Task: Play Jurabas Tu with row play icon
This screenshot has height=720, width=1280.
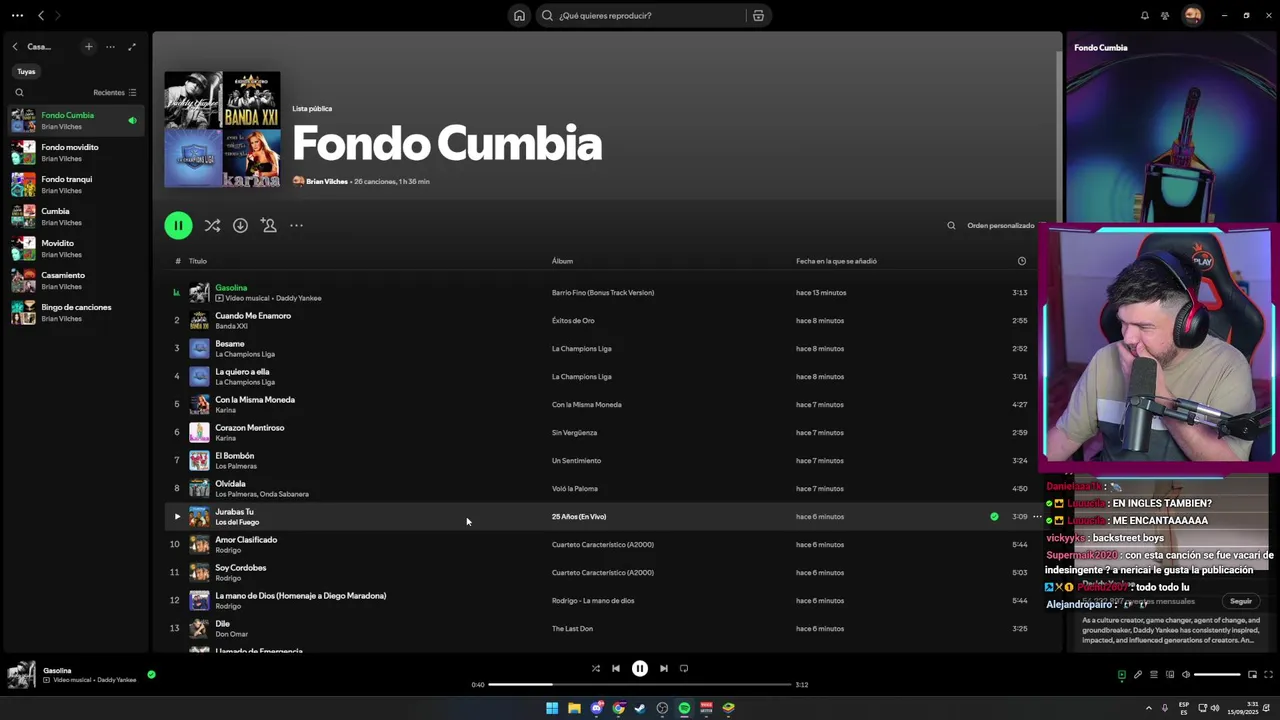Action: 177,516
